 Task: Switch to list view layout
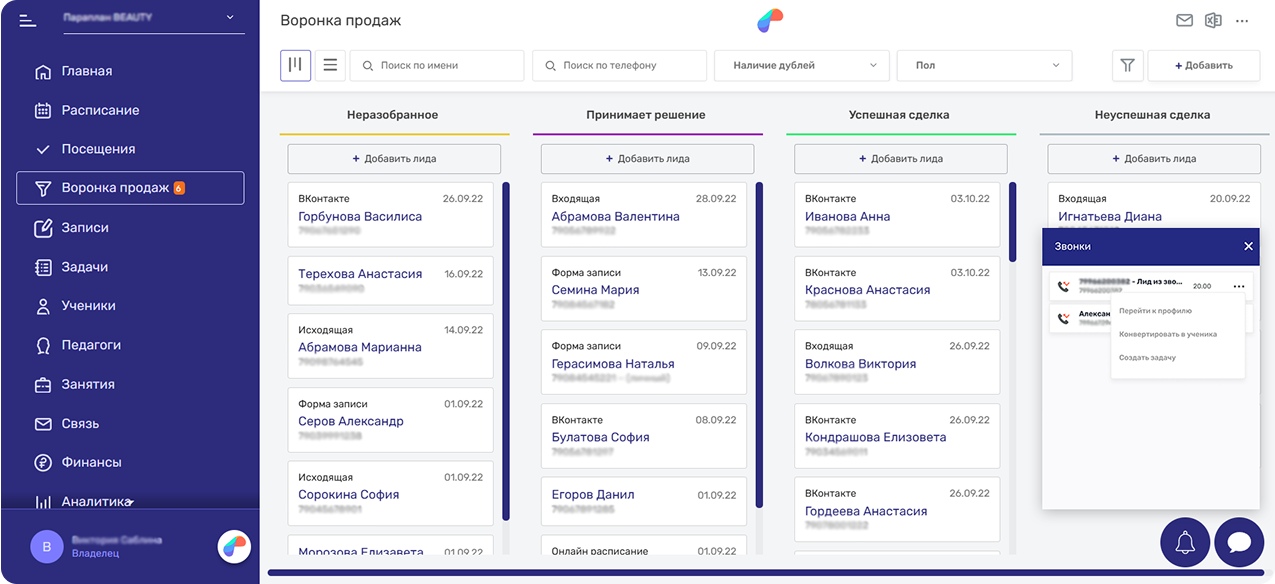click(x=330, y=65)
